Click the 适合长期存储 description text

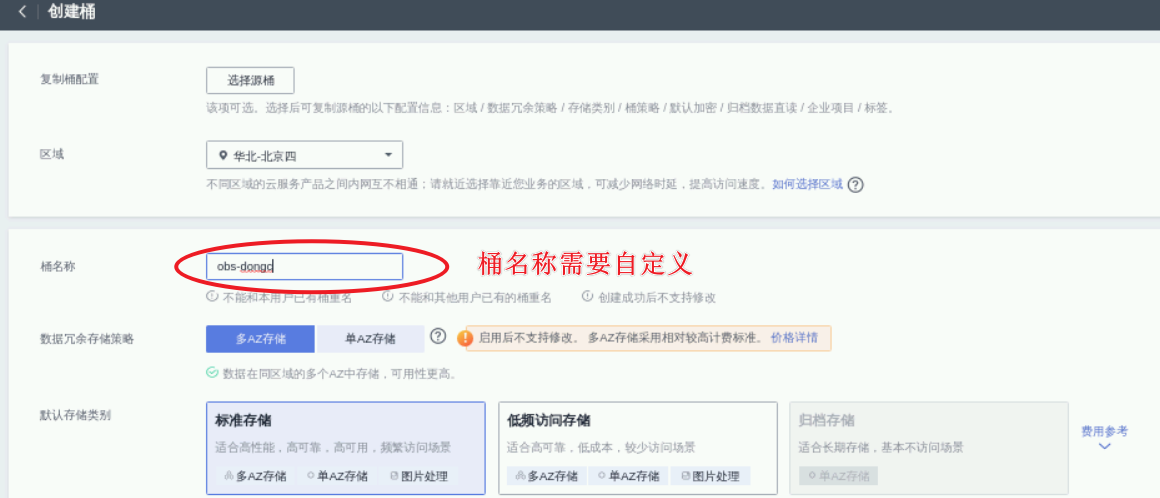point(881,448)
